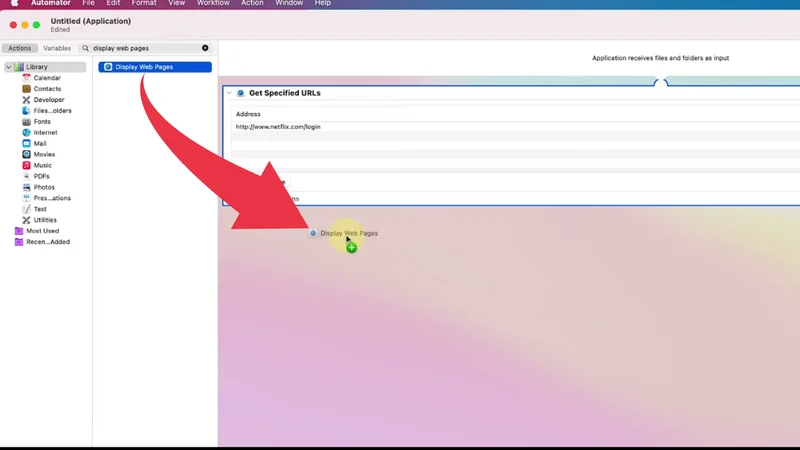This screenshot has width=800, height=450.
Task: Select the Contacts library icon
Action: point(27,89)
